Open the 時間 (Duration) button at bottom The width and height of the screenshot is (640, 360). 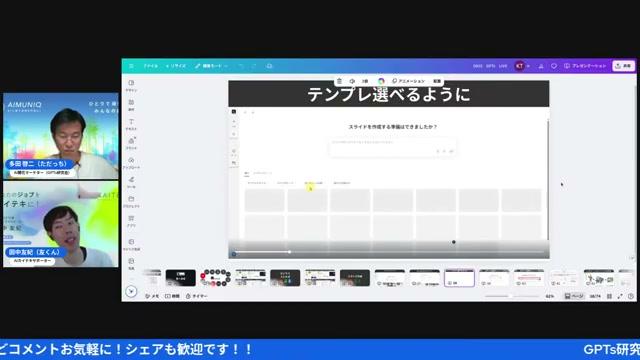coord(172,296)
